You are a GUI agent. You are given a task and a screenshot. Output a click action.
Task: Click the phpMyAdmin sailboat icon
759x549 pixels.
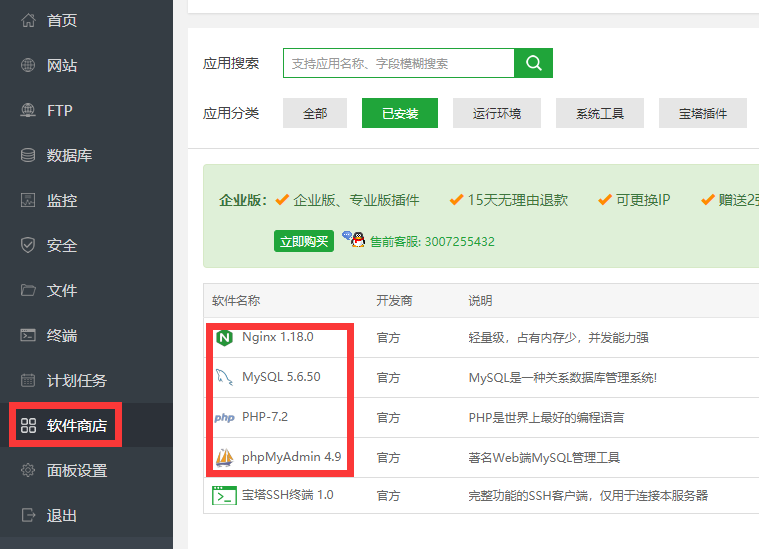click(224, 458)
